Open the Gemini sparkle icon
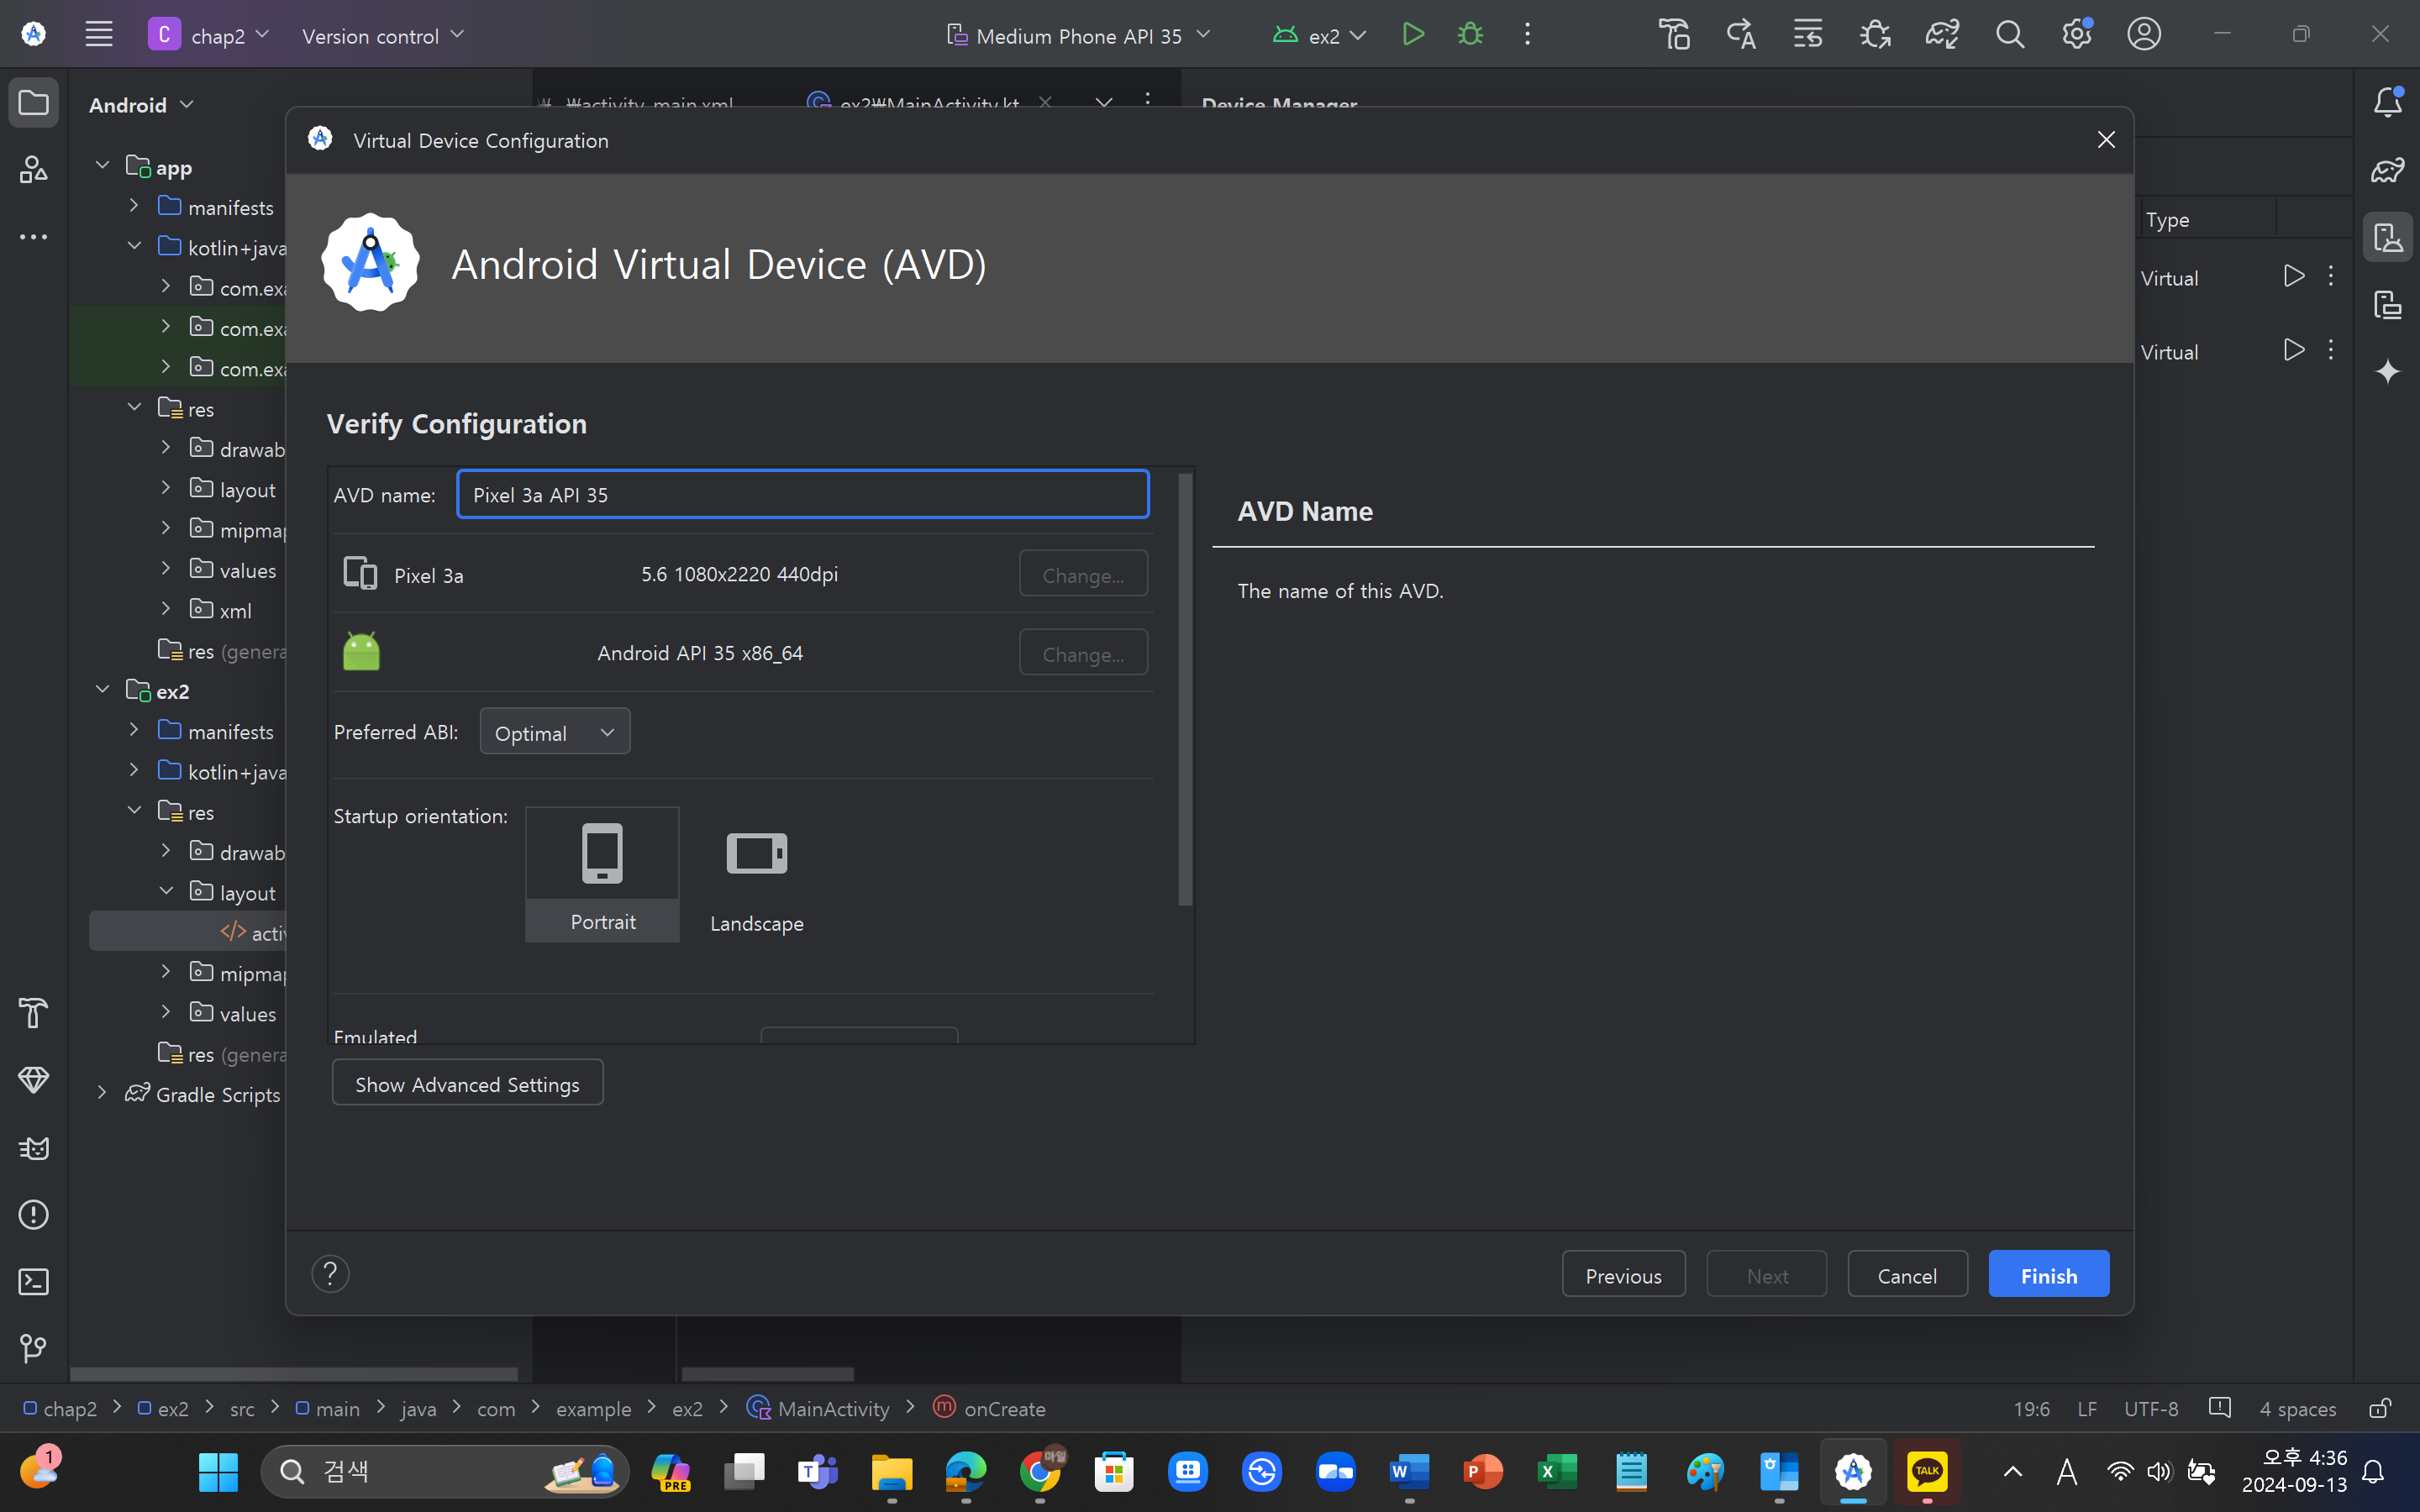Viewport: 2420px width, 1512px height. (2388, 371)
